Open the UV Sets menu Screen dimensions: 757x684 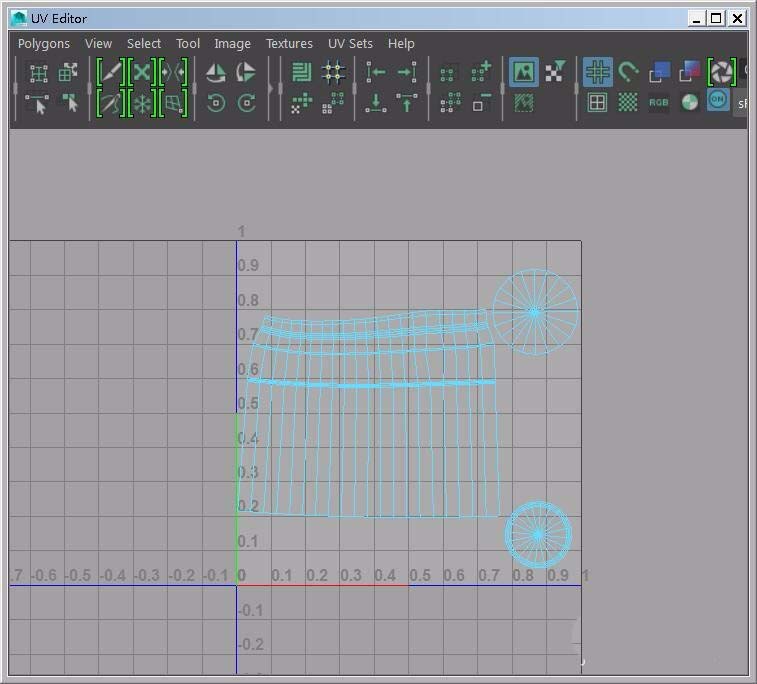[x=350, y=44]
